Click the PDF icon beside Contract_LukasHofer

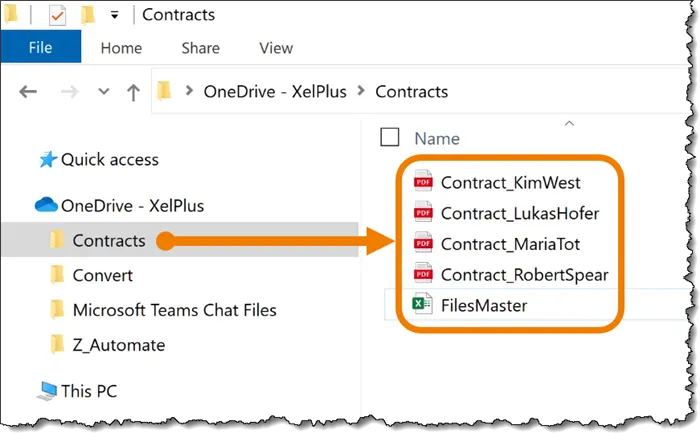click(x=423, y=213)
